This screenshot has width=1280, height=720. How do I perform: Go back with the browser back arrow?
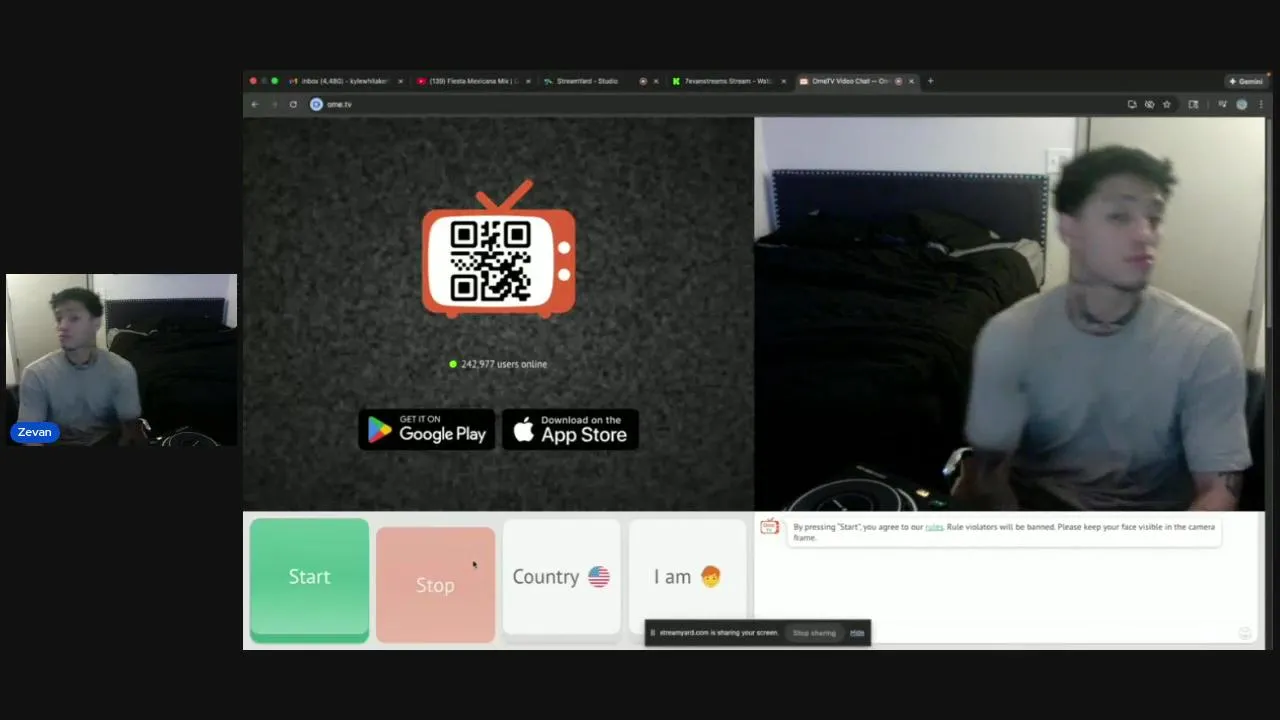[x=255, y=104]
